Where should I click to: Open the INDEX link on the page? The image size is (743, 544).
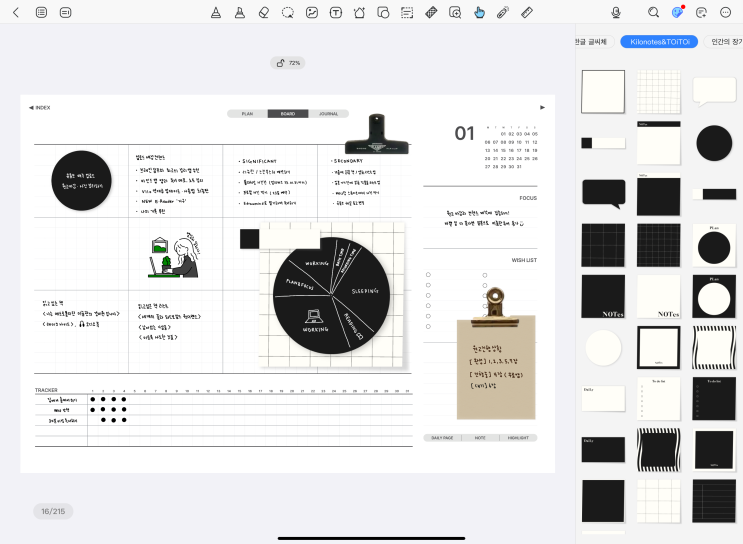[40, 108]
